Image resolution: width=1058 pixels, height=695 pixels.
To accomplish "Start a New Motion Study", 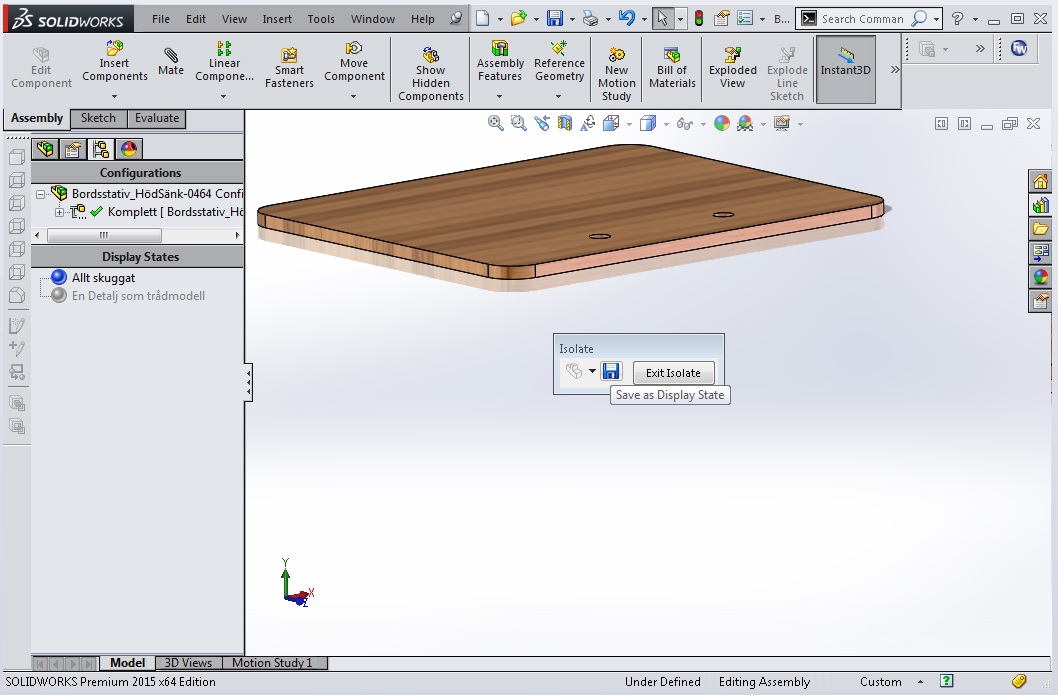I will [x=616, y=74].
